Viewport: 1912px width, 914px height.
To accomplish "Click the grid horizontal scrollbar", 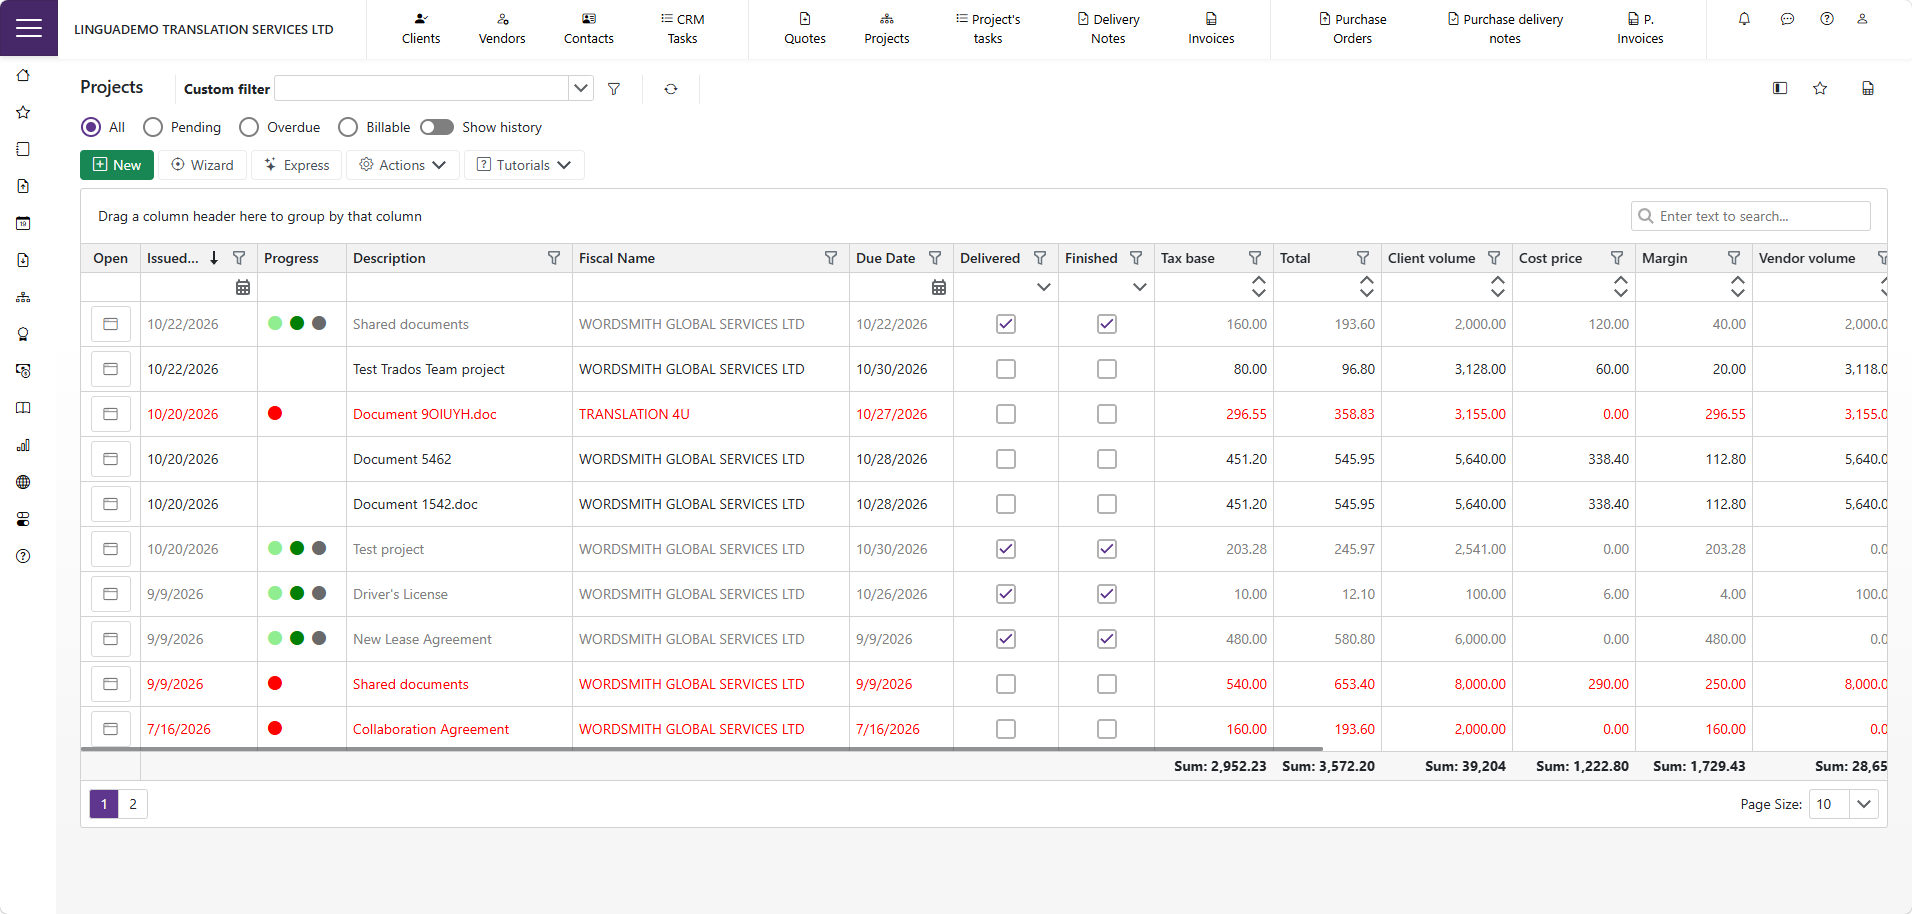I will pos(702,748).
